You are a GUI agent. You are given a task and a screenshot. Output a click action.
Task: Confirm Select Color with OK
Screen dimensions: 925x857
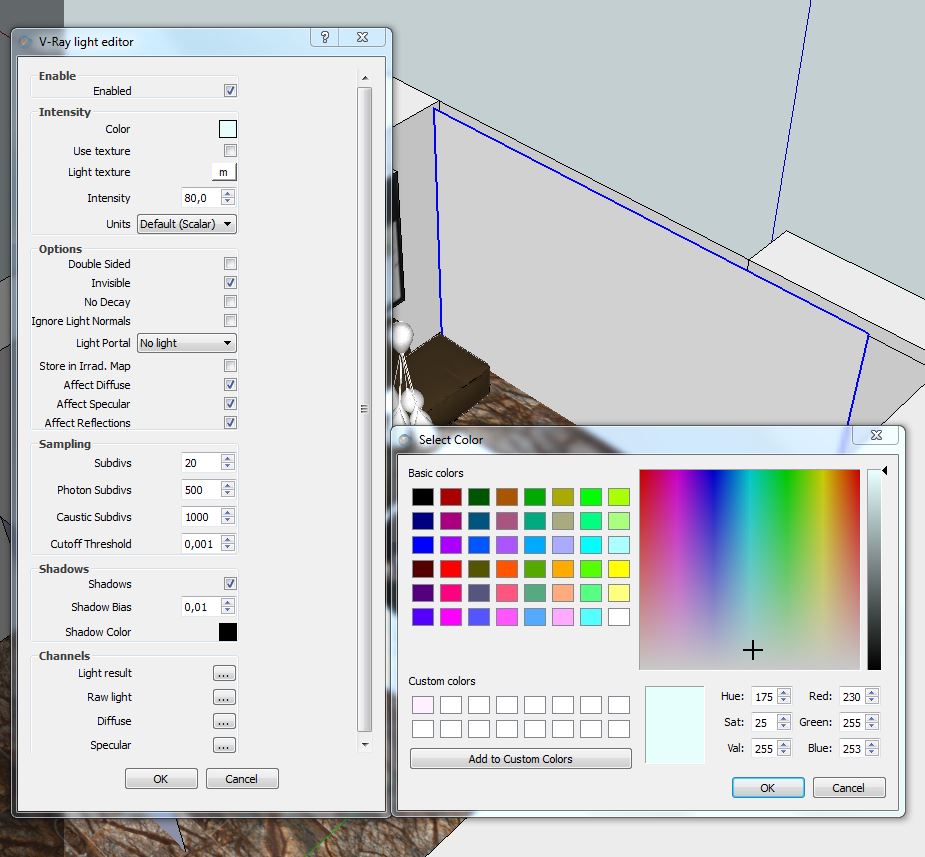(768, 787)
